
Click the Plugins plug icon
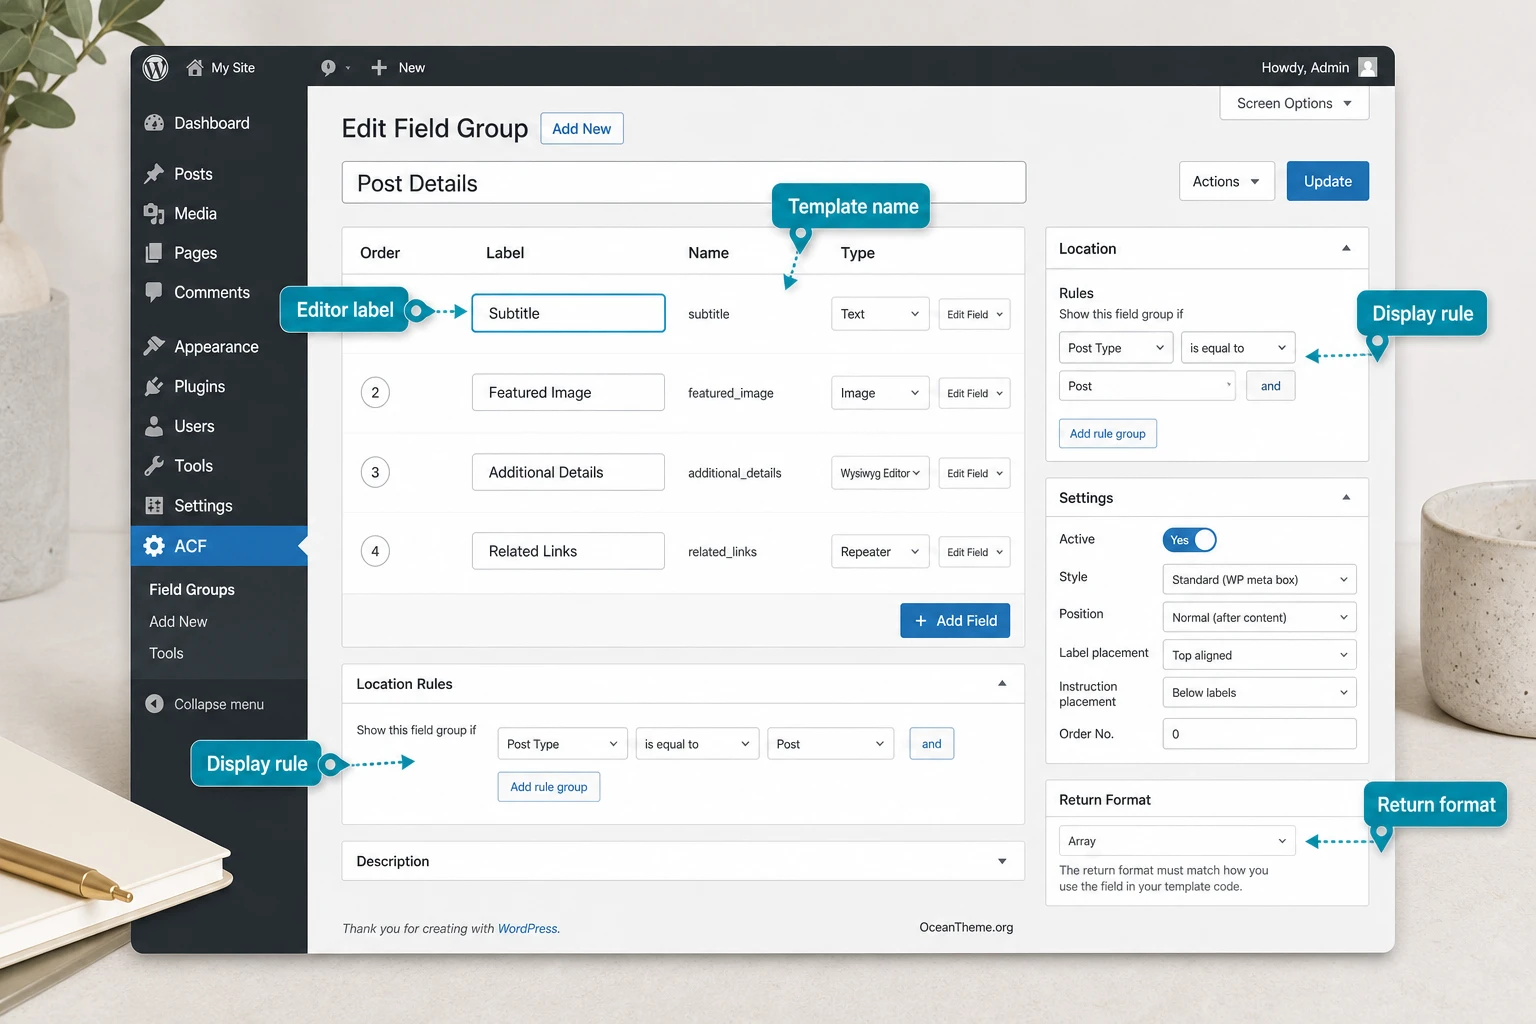pyautogui.click(x=154, y=386)
